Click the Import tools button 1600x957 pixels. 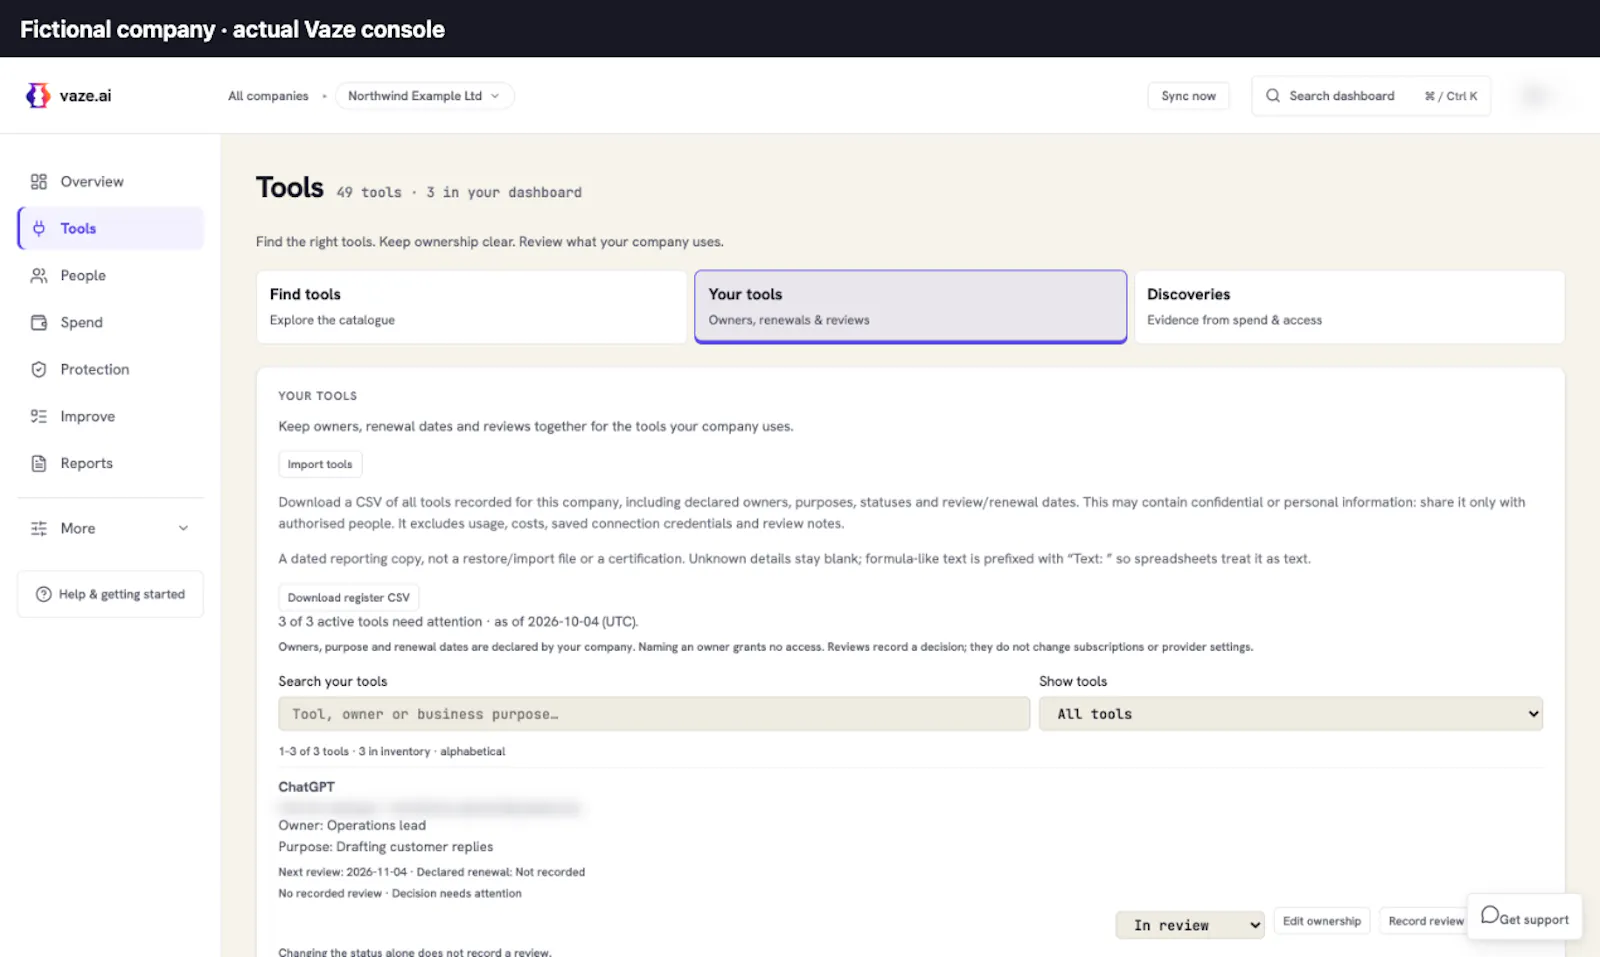[x=320, y=464]
